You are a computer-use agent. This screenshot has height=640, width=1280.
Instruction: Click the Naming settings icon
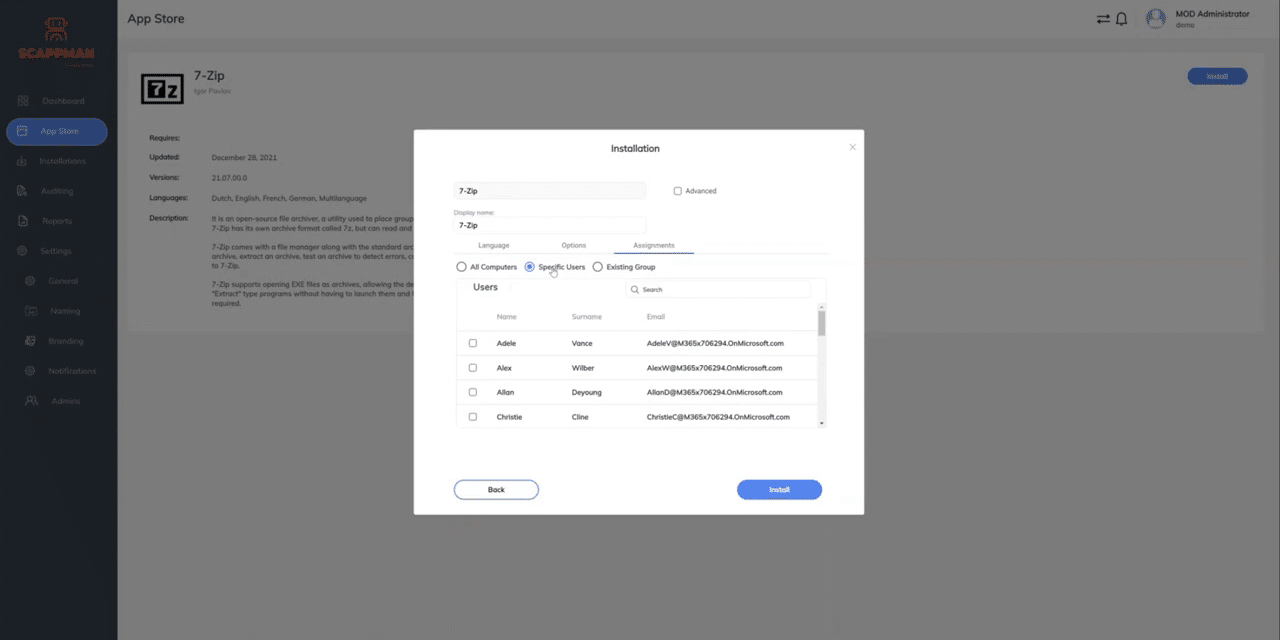tap(30, 311)
